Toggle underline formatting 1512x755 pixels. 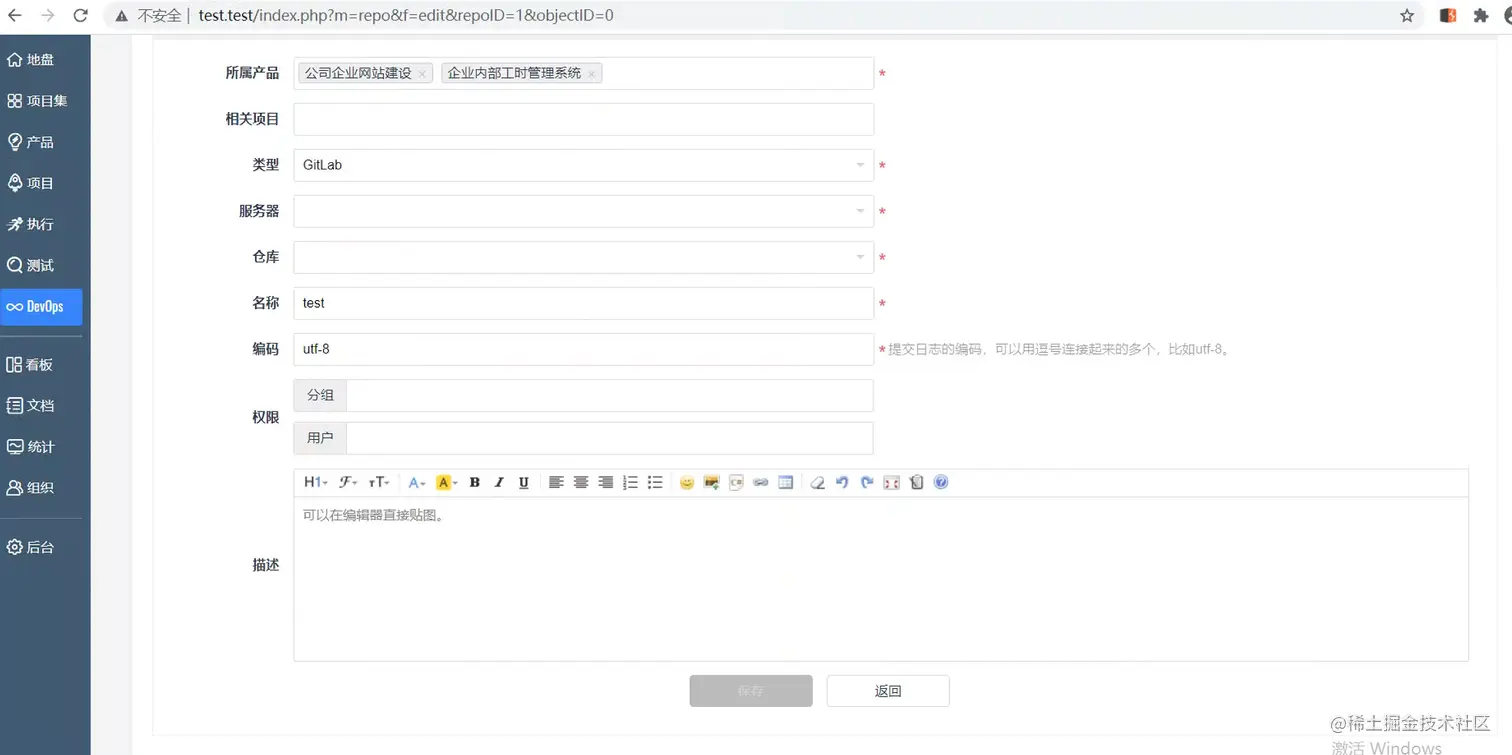pos(523,482)
